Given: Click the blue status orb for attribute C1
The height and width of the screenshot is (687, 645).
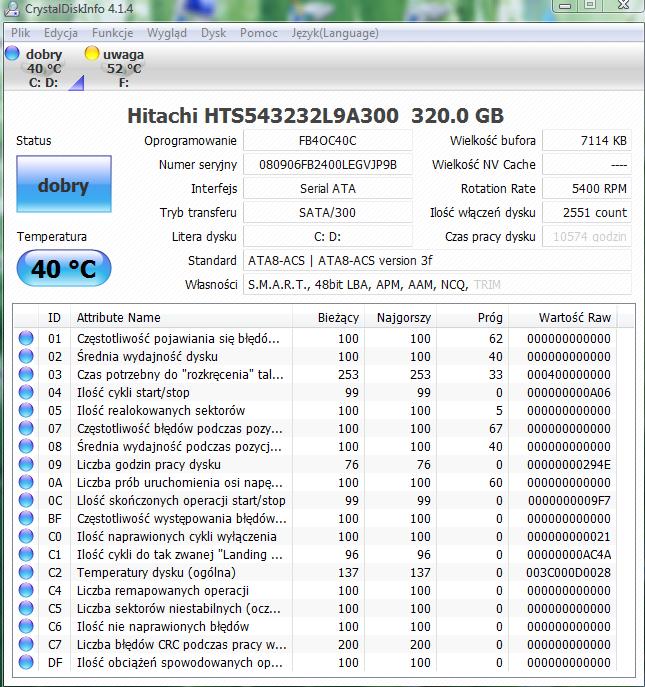Looking at the screenshot, I should (26, 554).
